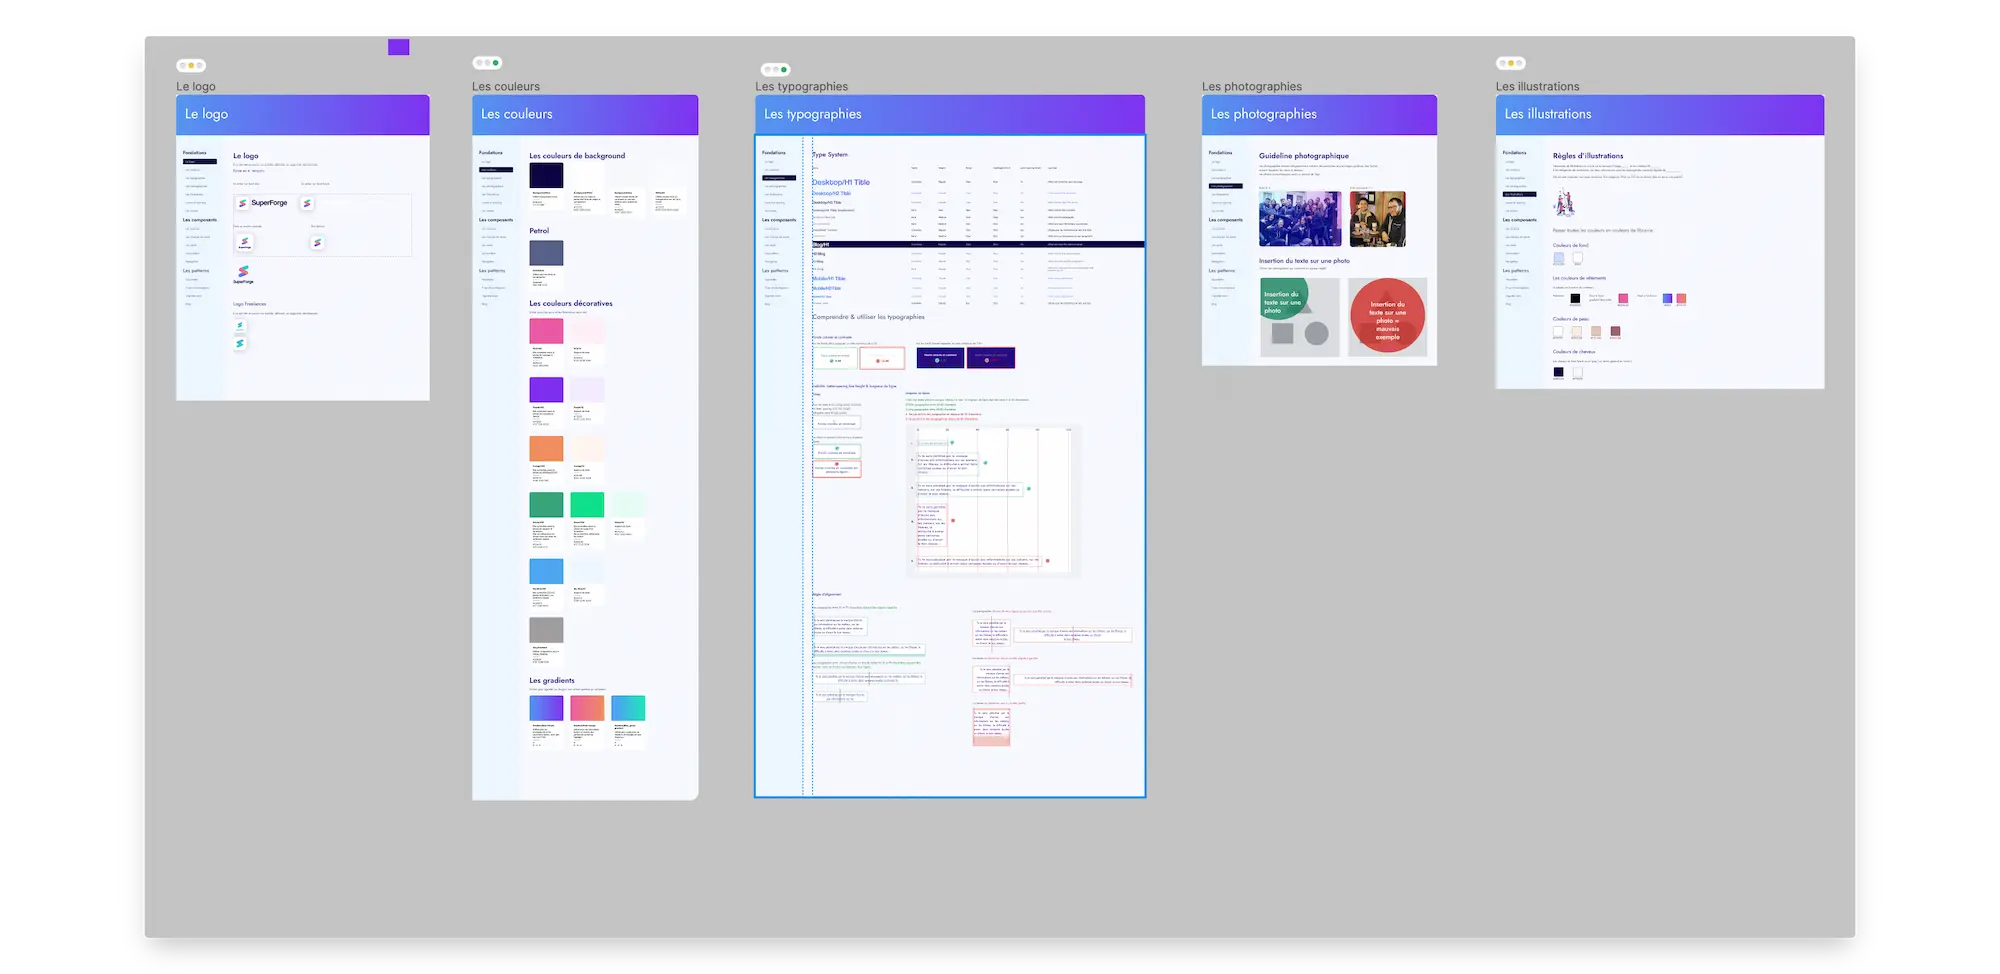Click 'Les couleurs de background' heading
Image resolution: width=2000 pixels, height=974 pixels.
coord(577,156)
